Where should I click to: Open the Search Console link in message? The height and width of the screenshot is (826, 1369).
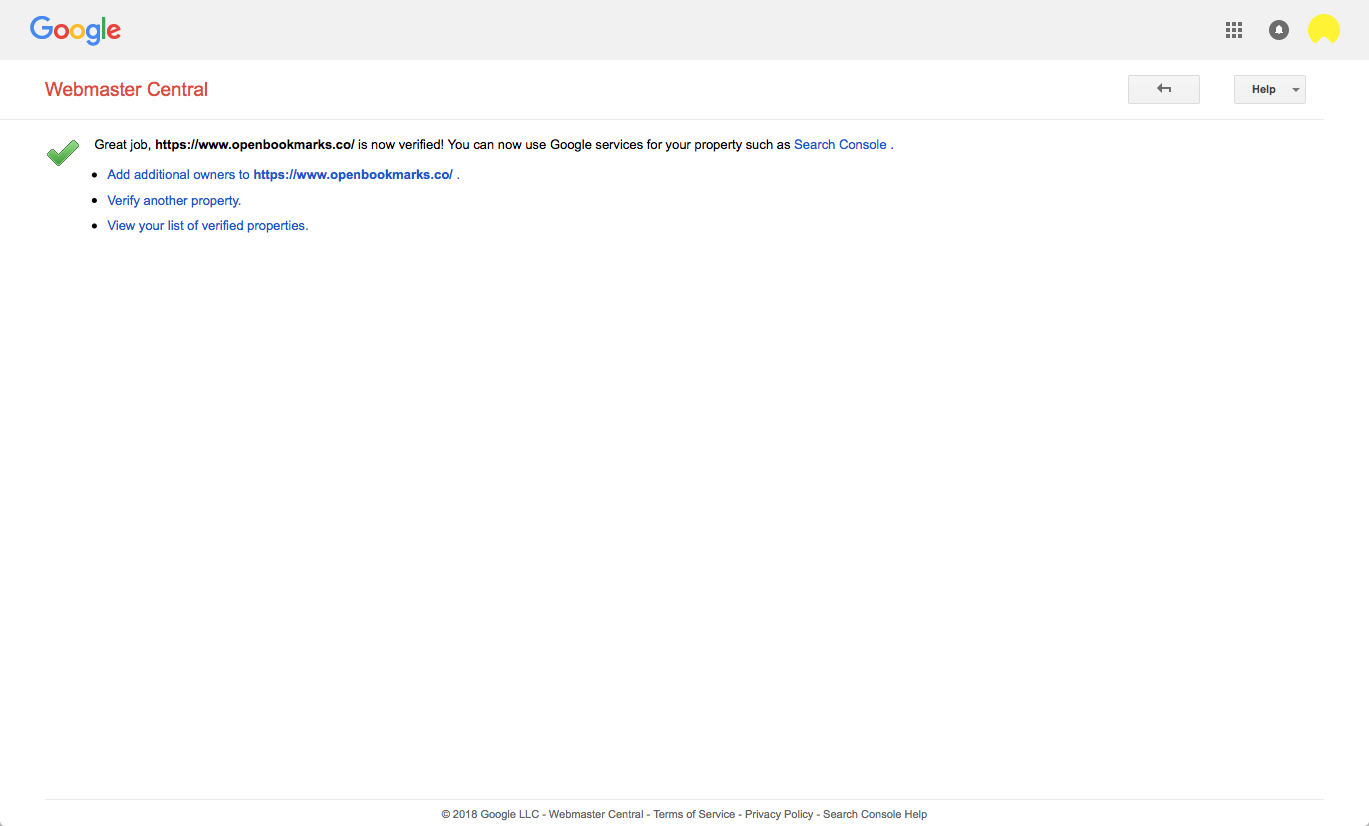pos(840,145)
